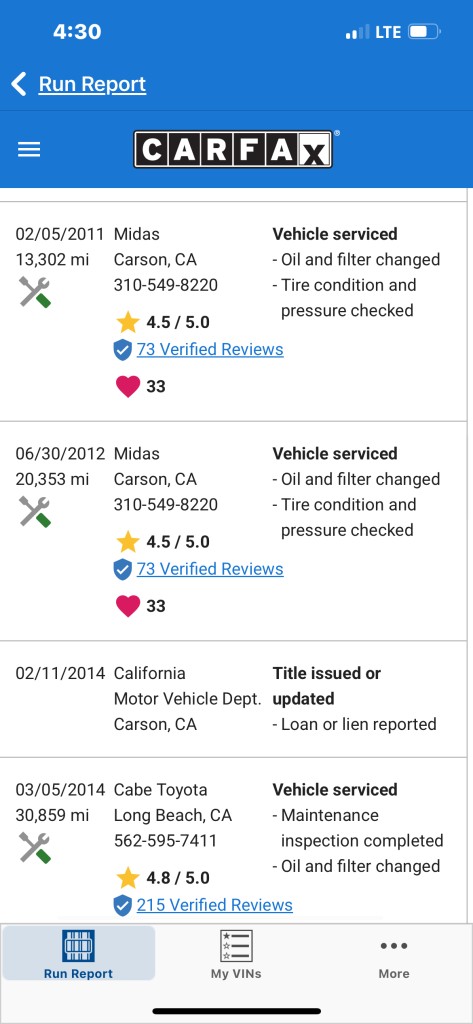Tap the wrench icon for the 03/05/2014 service

coord(35,848)
